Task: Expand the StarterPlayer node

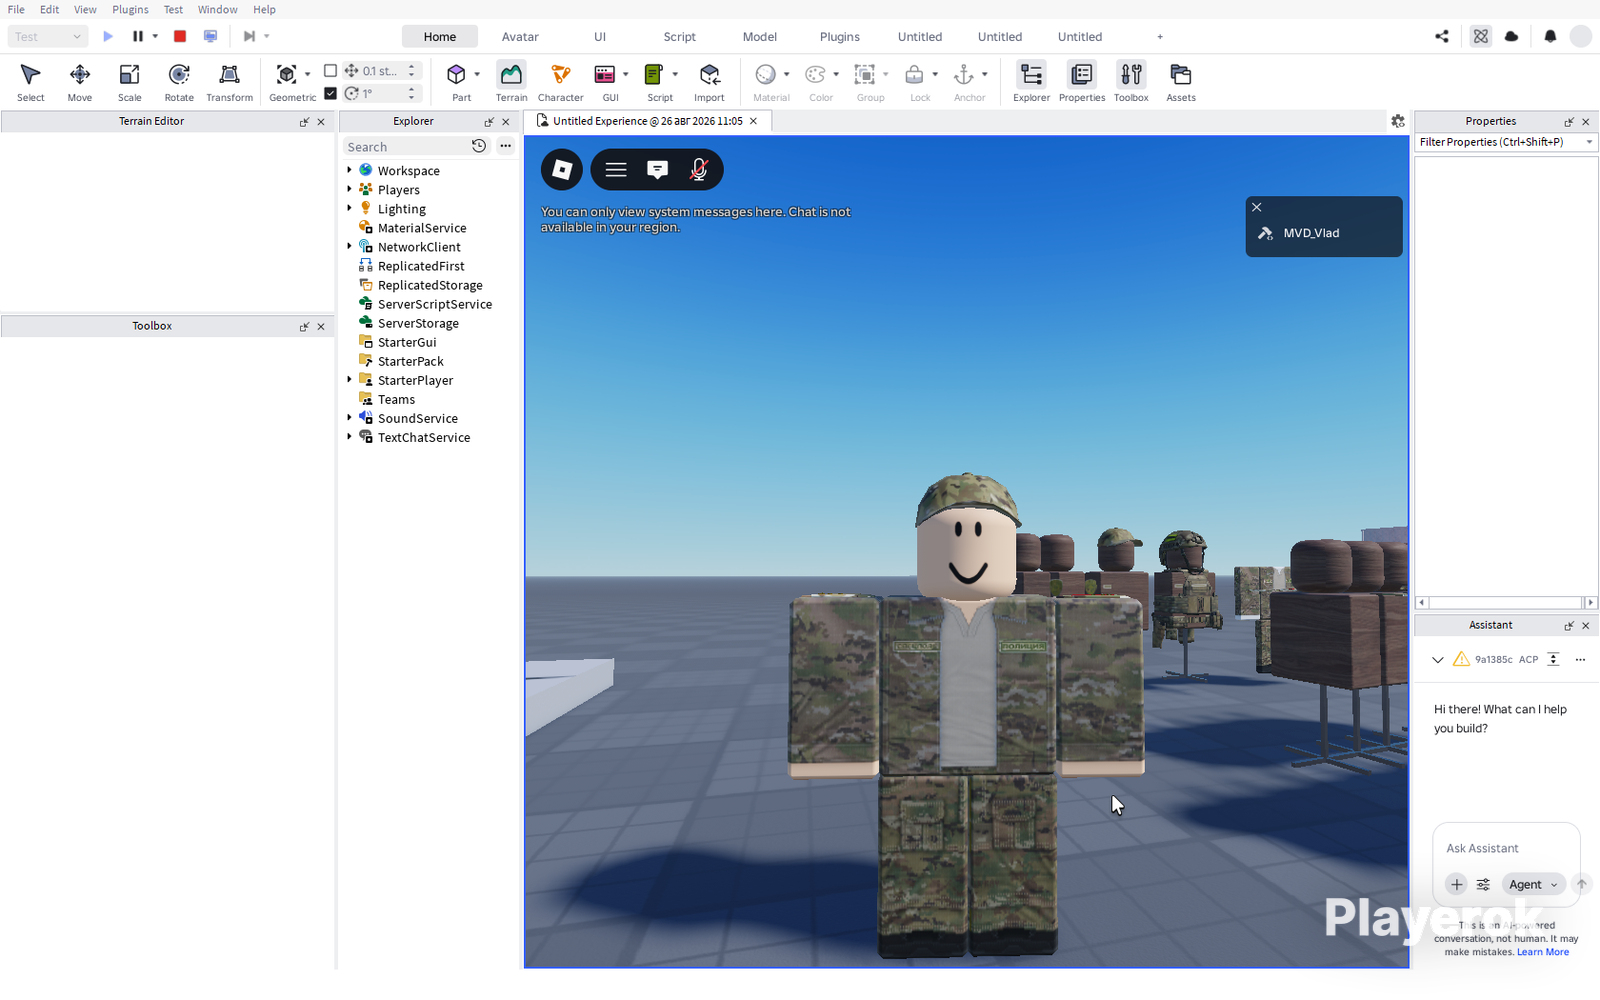Action: click(349, 379)
